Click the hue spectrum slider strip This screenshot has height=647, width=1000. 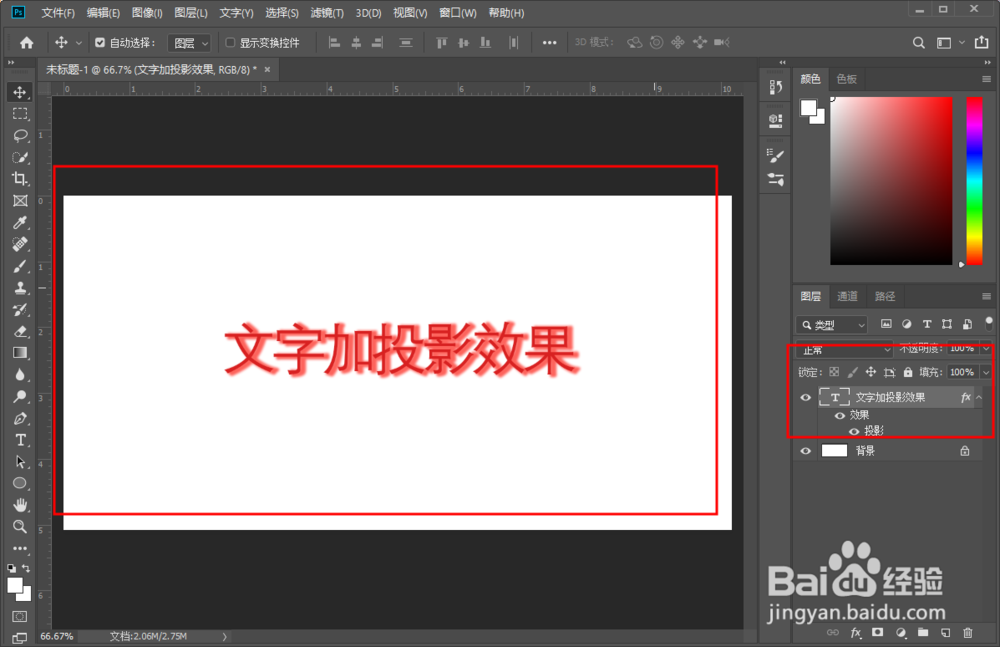(974, 181)
